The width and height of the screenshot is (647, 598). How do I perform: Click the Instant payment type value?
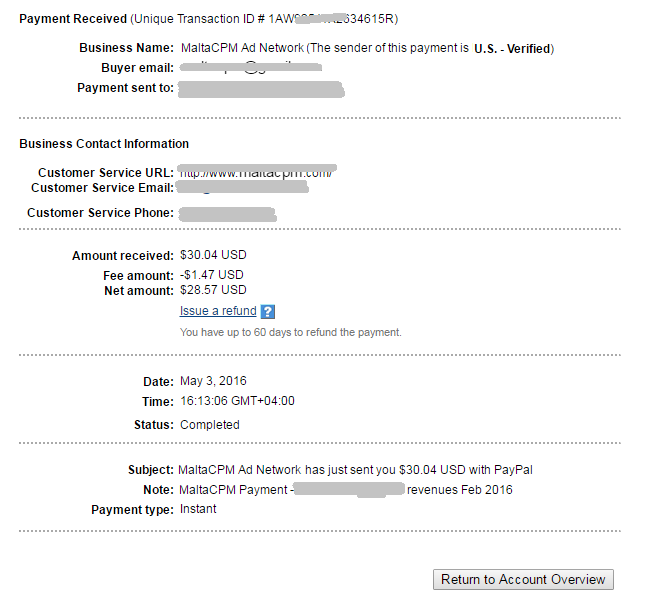[198, 509]
